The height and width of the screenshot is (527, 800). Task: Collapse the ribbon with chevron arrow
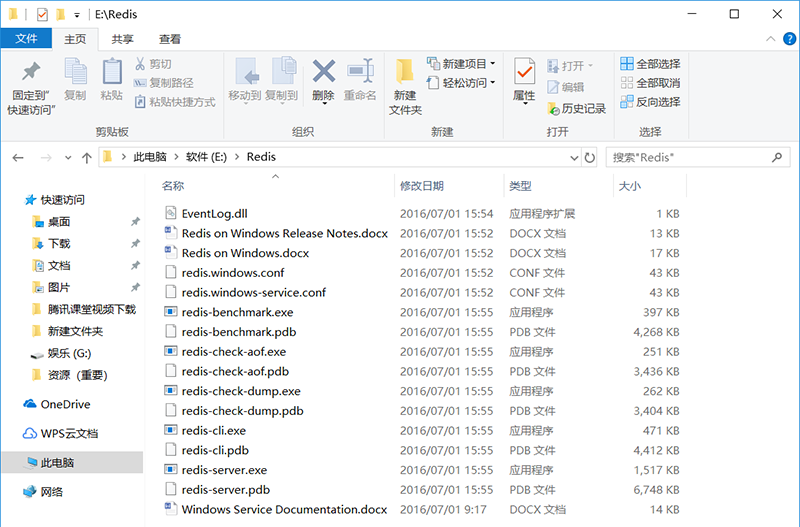[x=771, y=39]
